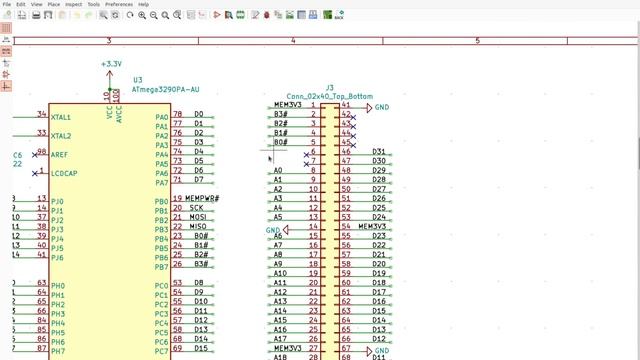This screenshot has height=360, width=640.
Task: Click the Generate bill of materials icon
Action: click(x=313, y=15)
